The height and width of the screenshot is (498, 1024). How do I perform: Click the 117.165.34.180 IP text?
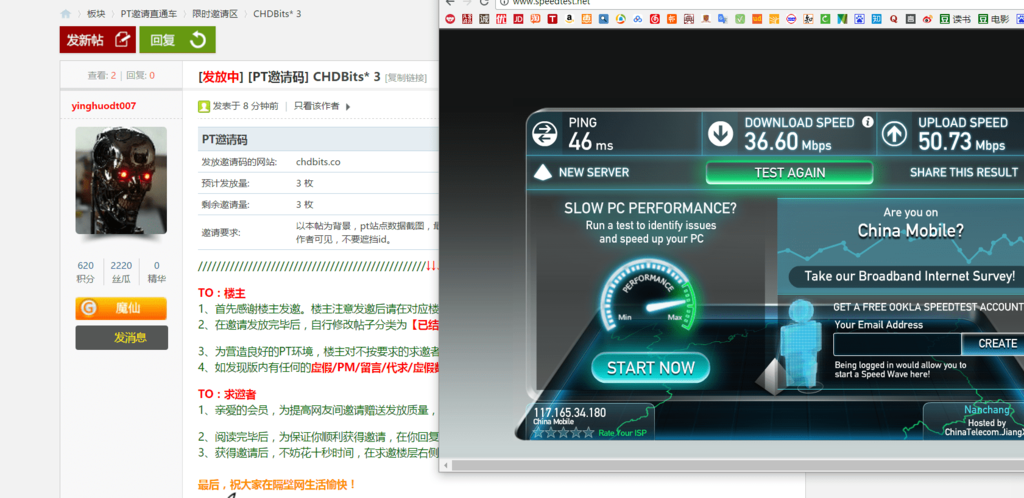[569, 412]
